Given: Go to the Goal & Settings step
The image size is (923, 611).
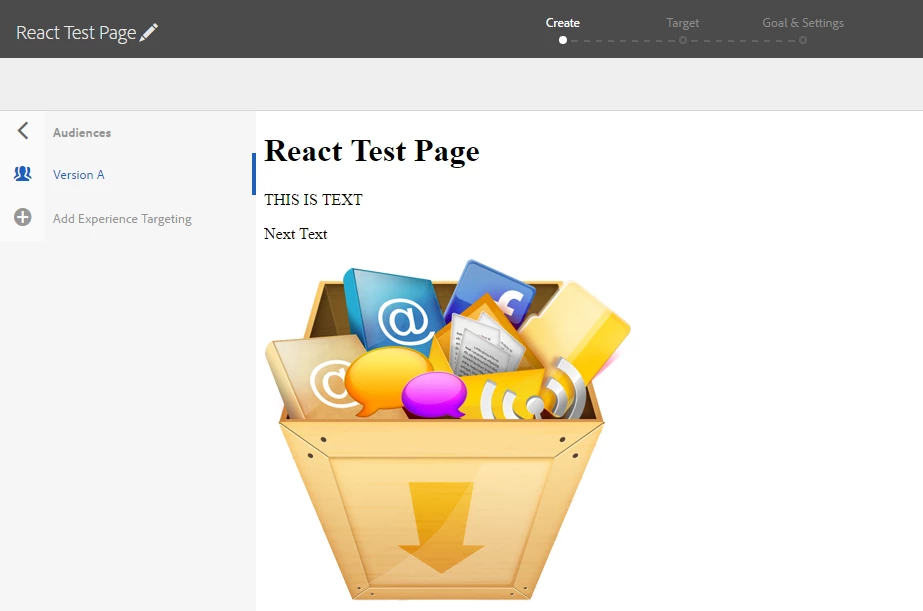Looking at the screenshot, I should pos(803,23).
